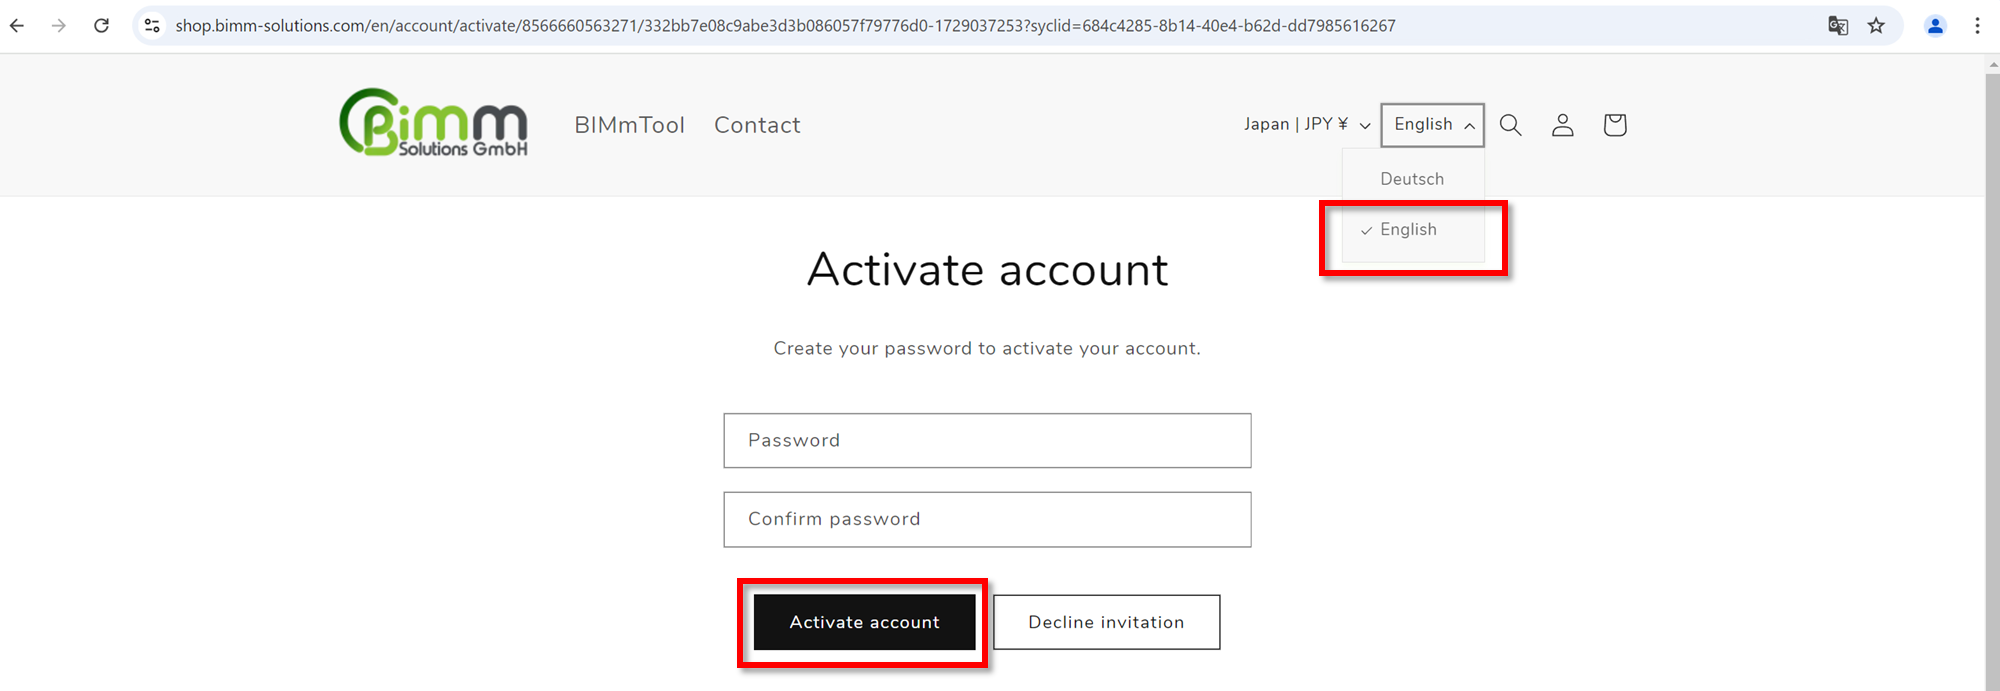Open the shopping cart icon
Image resolution: width=2000 pixels, height=691 pixels.
point(1614,125)
